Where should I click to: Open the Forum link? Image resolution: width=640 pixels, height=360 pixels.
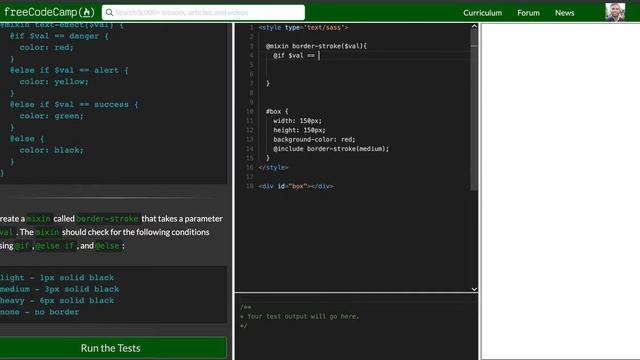528,13
